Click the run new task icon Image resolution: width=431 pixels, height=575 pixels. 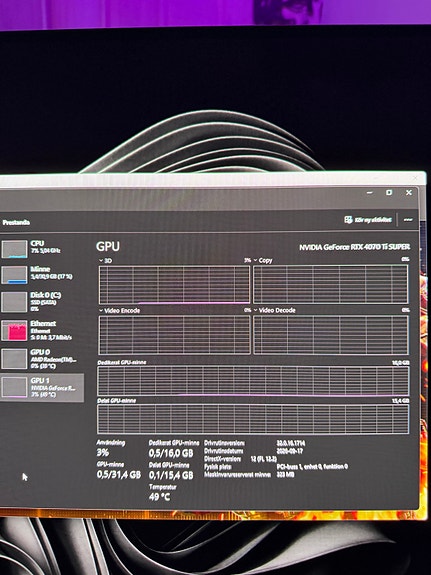click(348, 220)
